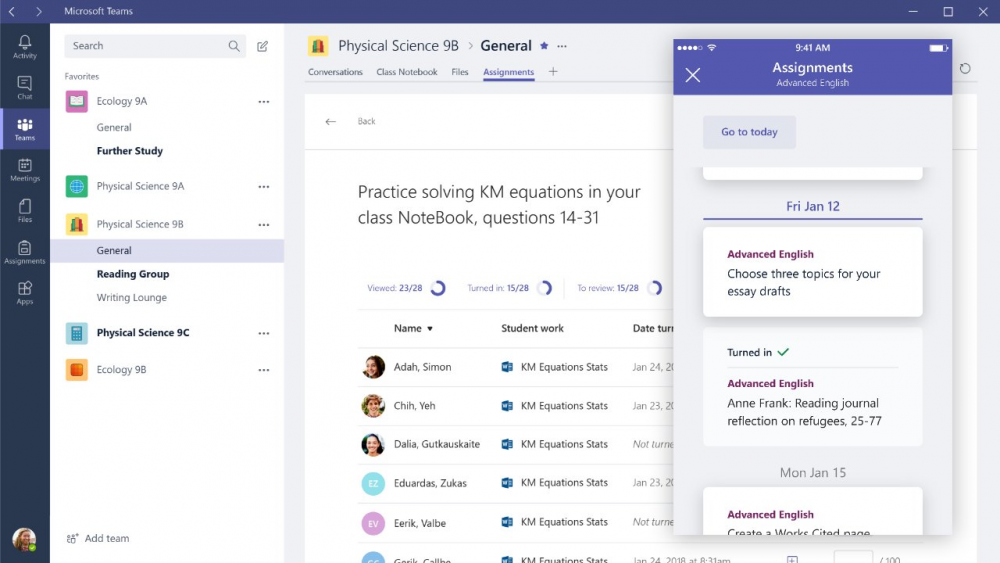Click Dalia Gutkauskaite's profile photo
The height and width of the screenshot is (563, 1000).
(x=373, y=444)
